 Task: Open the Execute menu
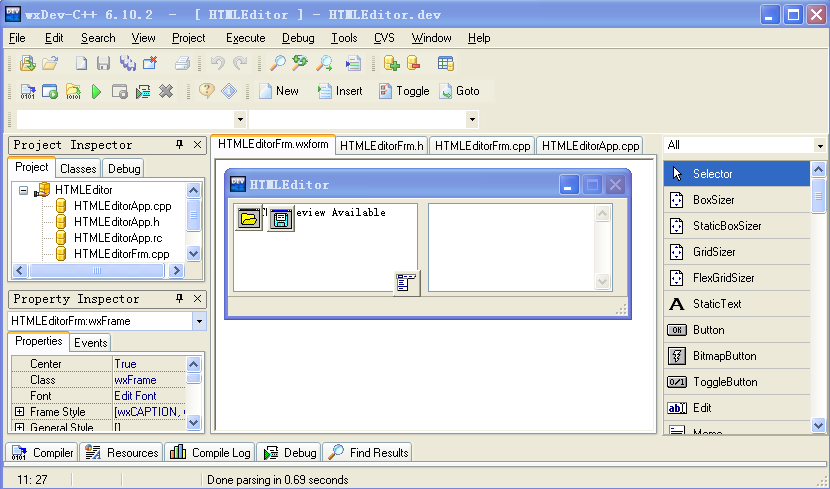click(246, 38)
